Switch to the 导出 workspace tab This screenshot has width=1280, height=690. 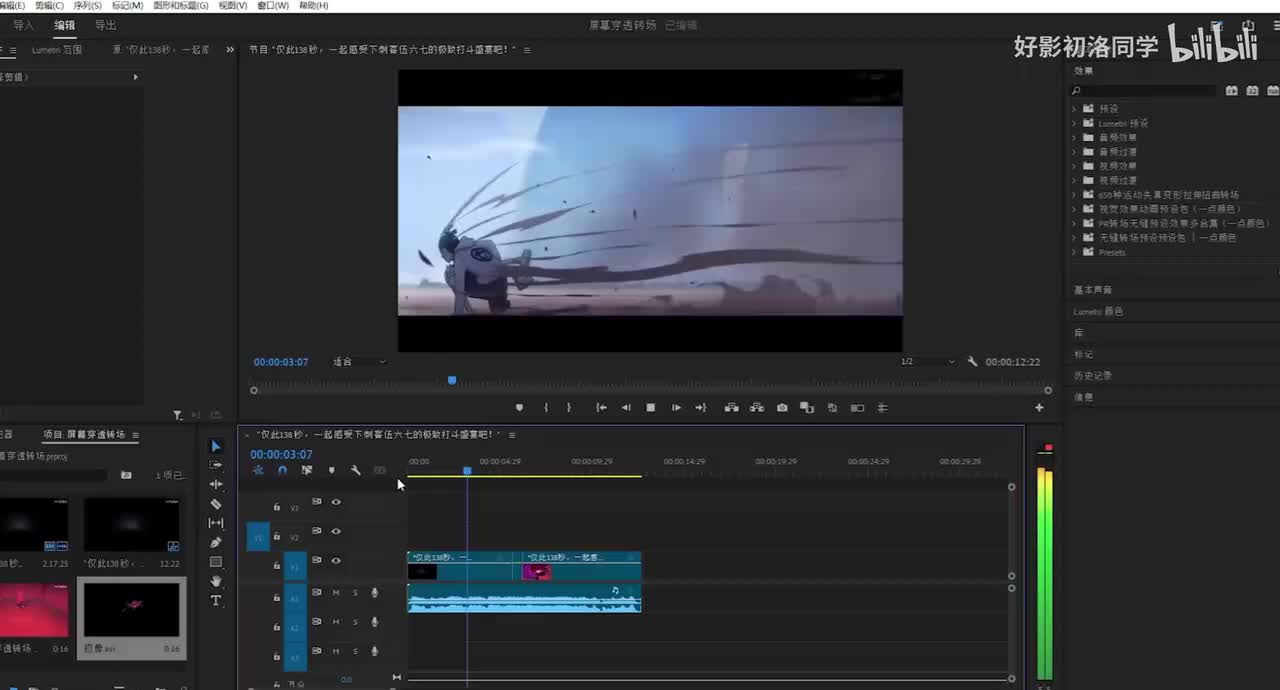coord(105,25)
